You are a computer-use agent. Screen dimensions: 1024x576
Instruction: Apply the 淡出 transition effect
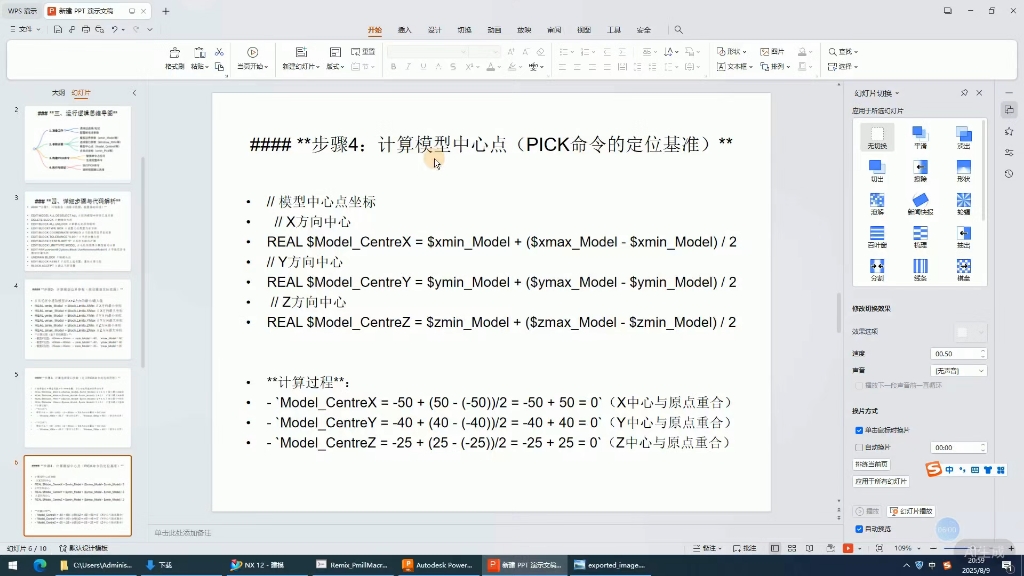click(963, 138)
